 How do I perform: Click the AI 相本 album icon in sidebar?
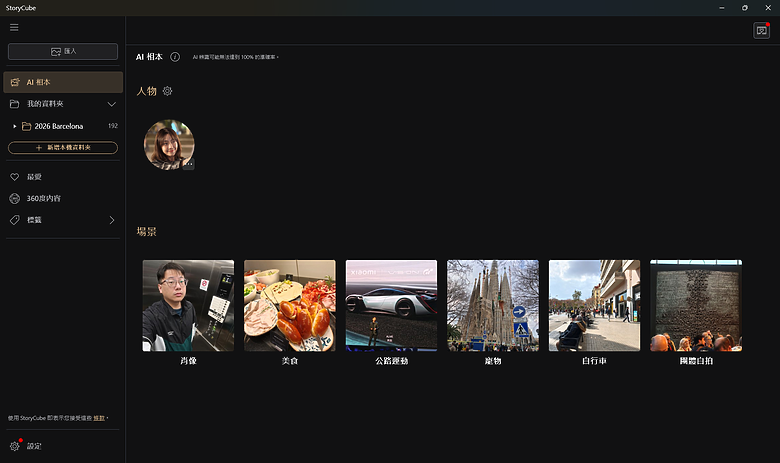pyautogui.click(x=15, y=82)
